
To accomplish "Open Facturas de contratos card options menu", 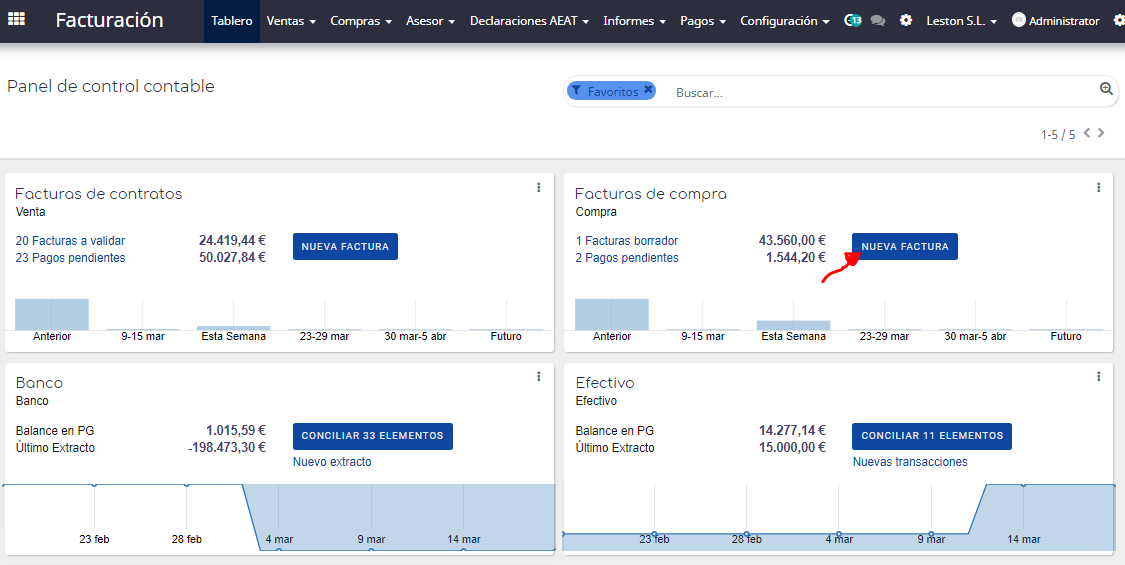I will tap(539, 187).
